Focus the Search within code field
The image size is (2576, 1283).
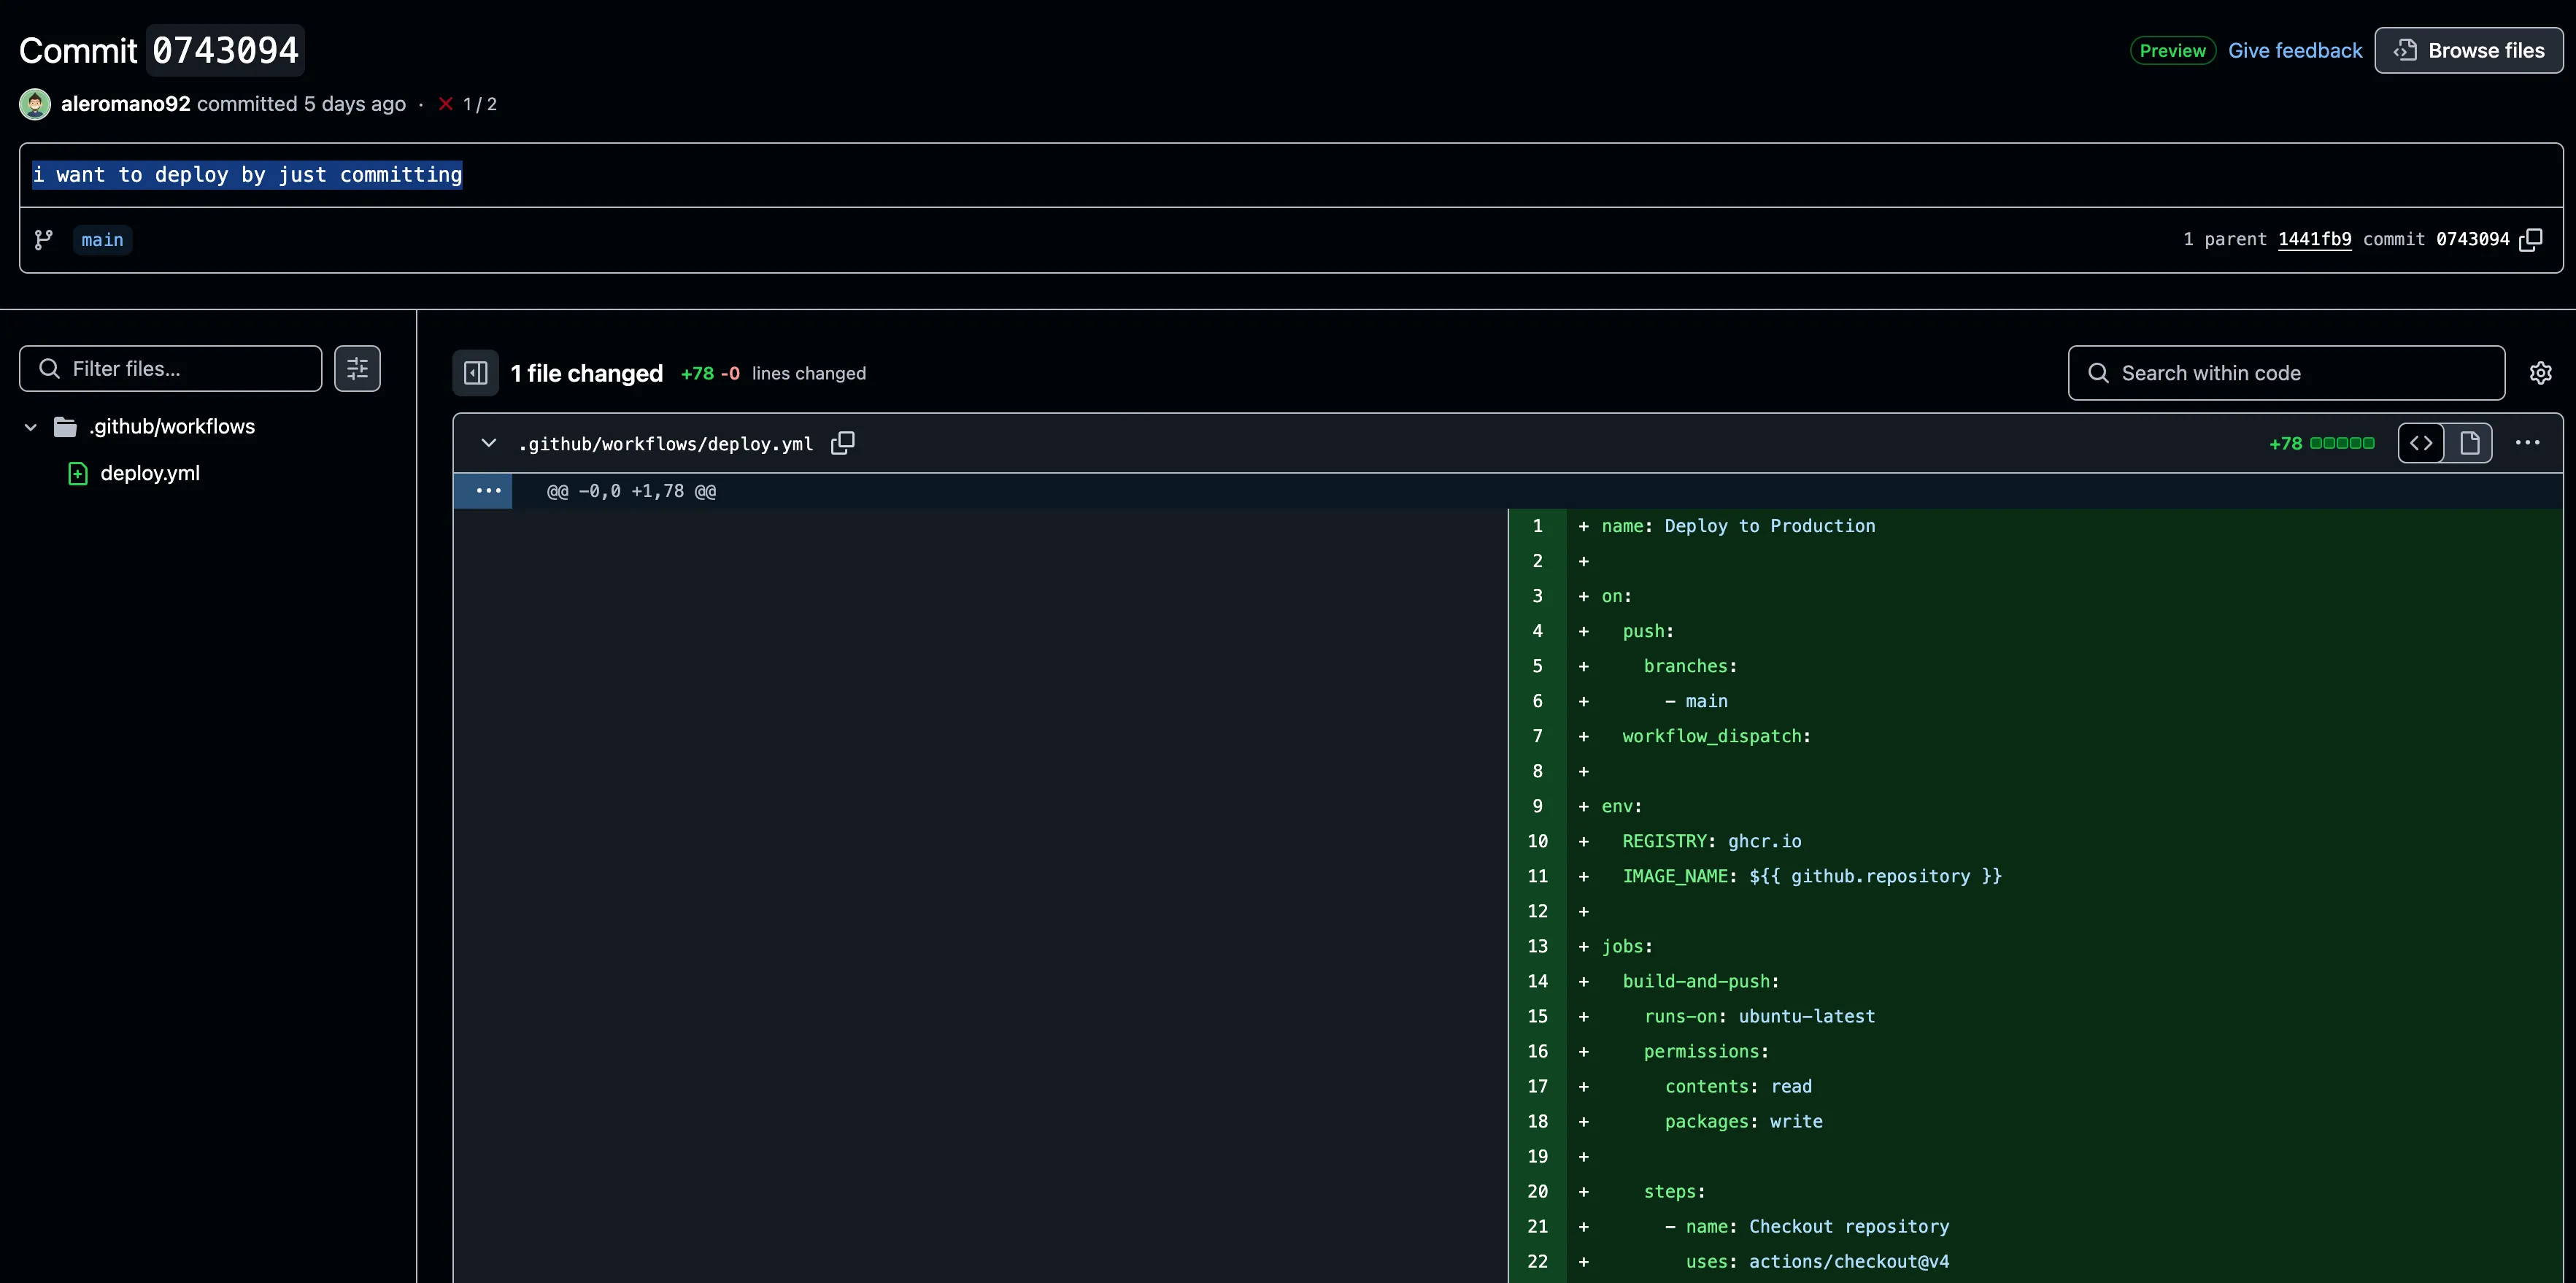click(x=2300, y=373)
